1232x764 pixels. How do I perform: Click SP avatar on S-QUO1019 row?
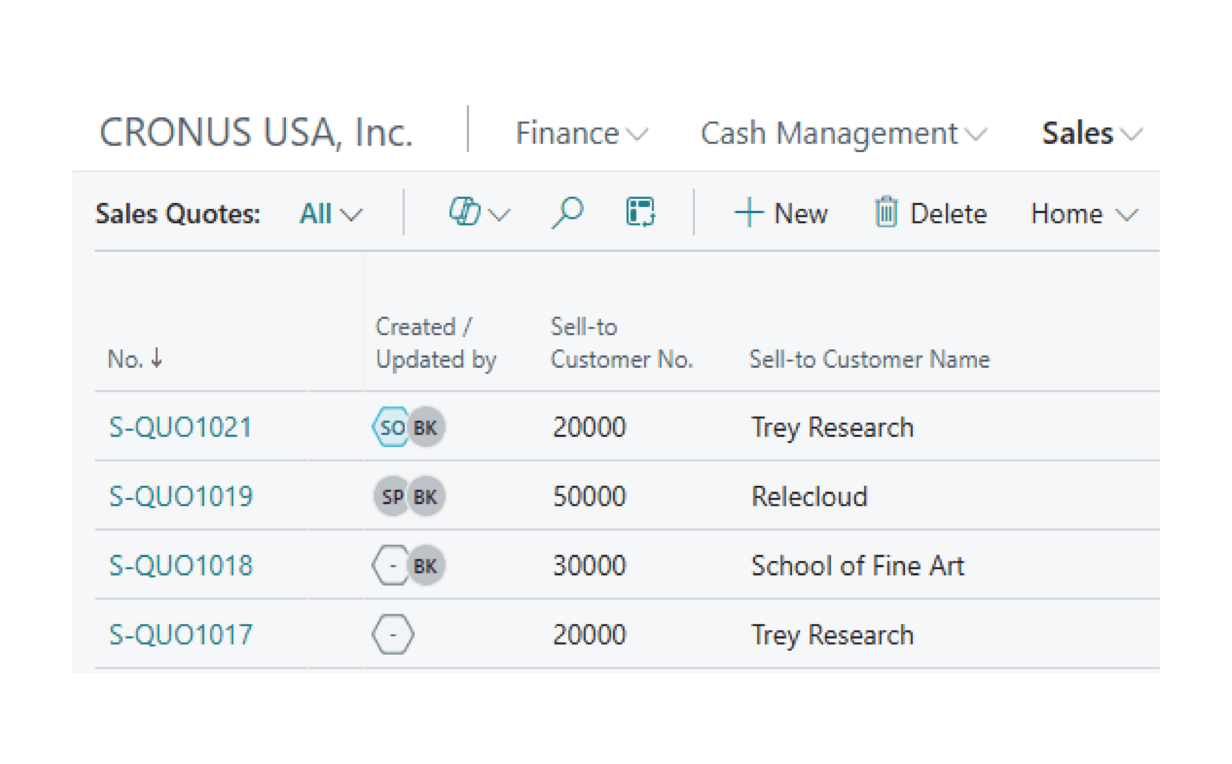(392, 497)
